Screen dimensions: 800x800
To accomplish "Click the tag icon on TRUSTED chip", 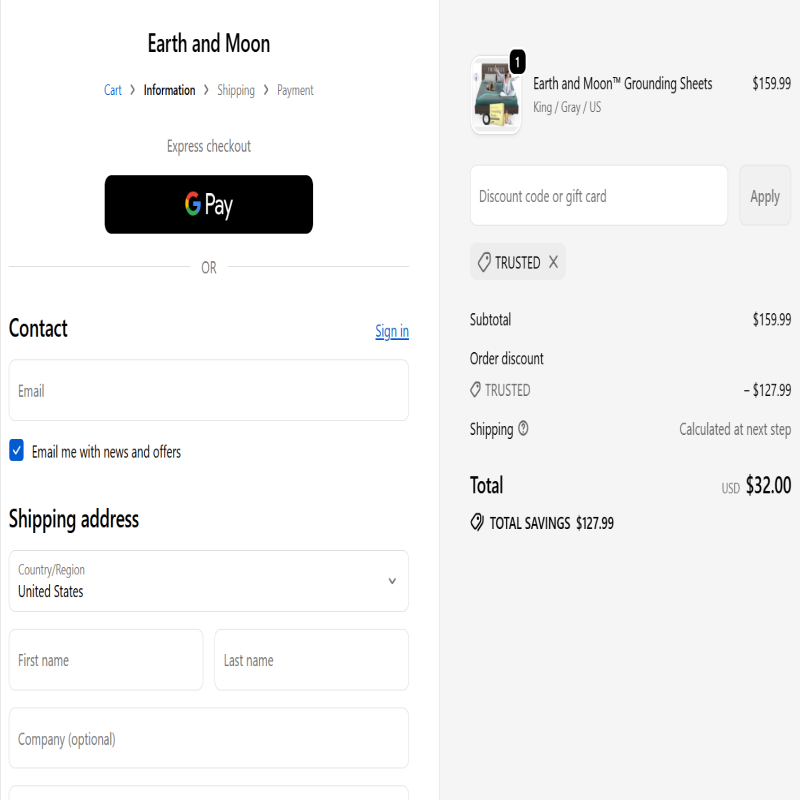I will pos(484,263).
